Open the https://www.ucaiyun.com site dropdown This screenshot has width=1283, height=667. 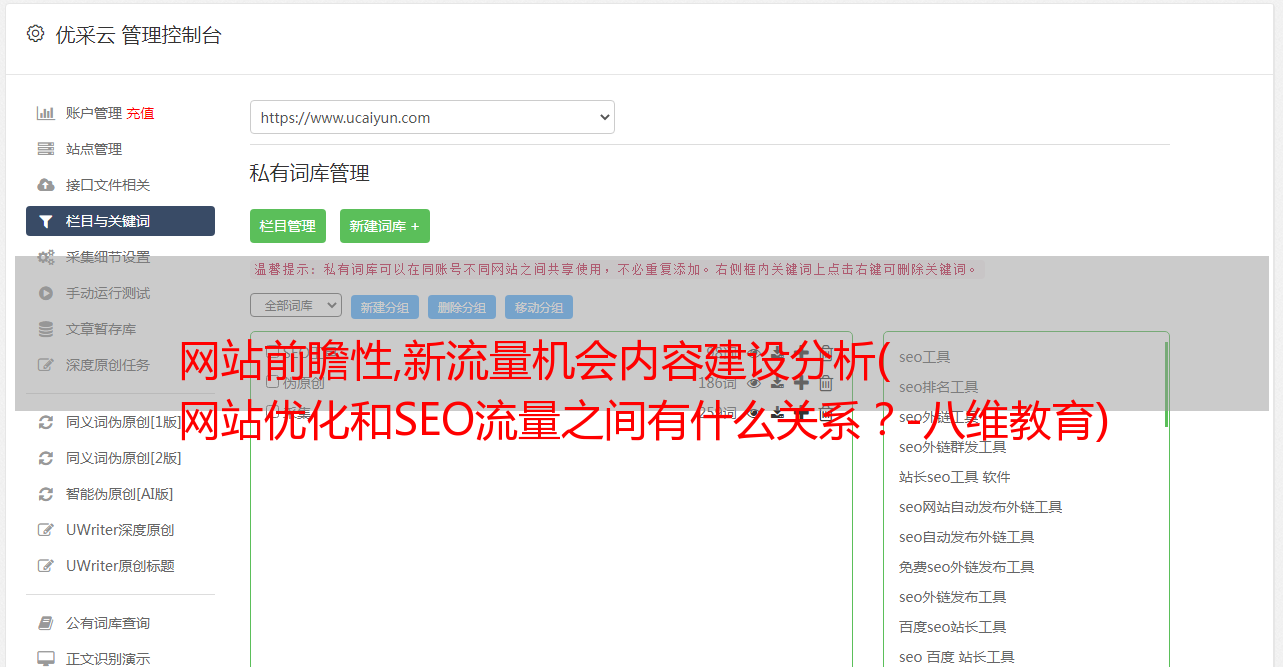[x=432, y=117]
